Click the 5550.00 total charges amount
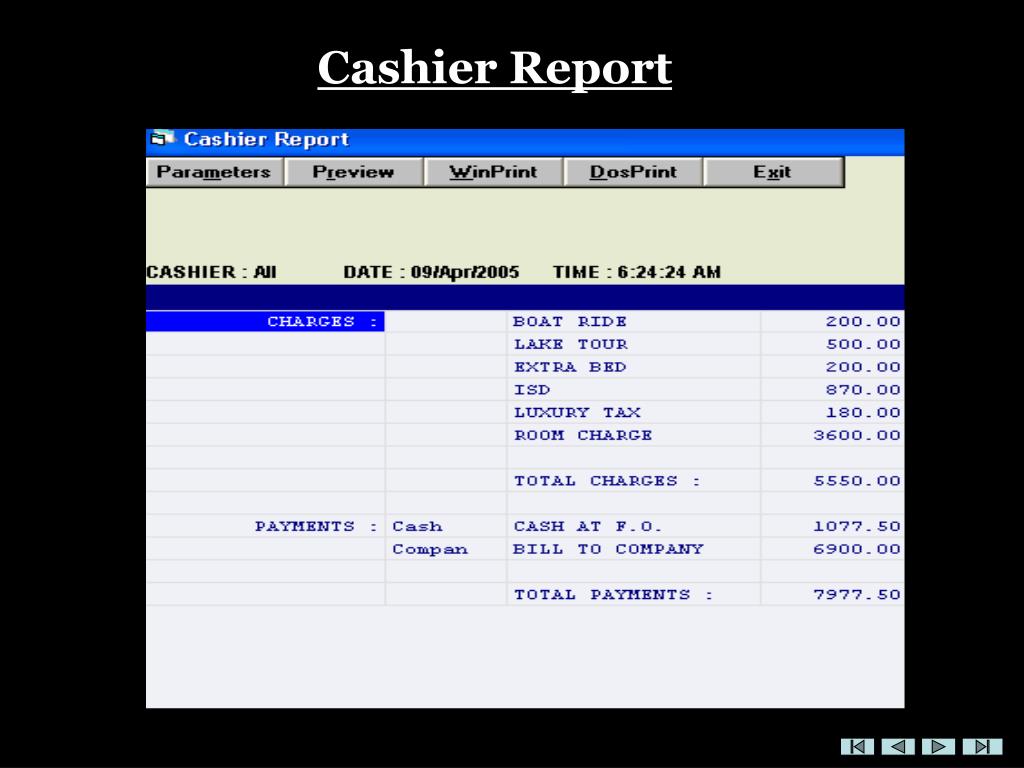Screen dimensions: 1024x768 coord(857,481)
